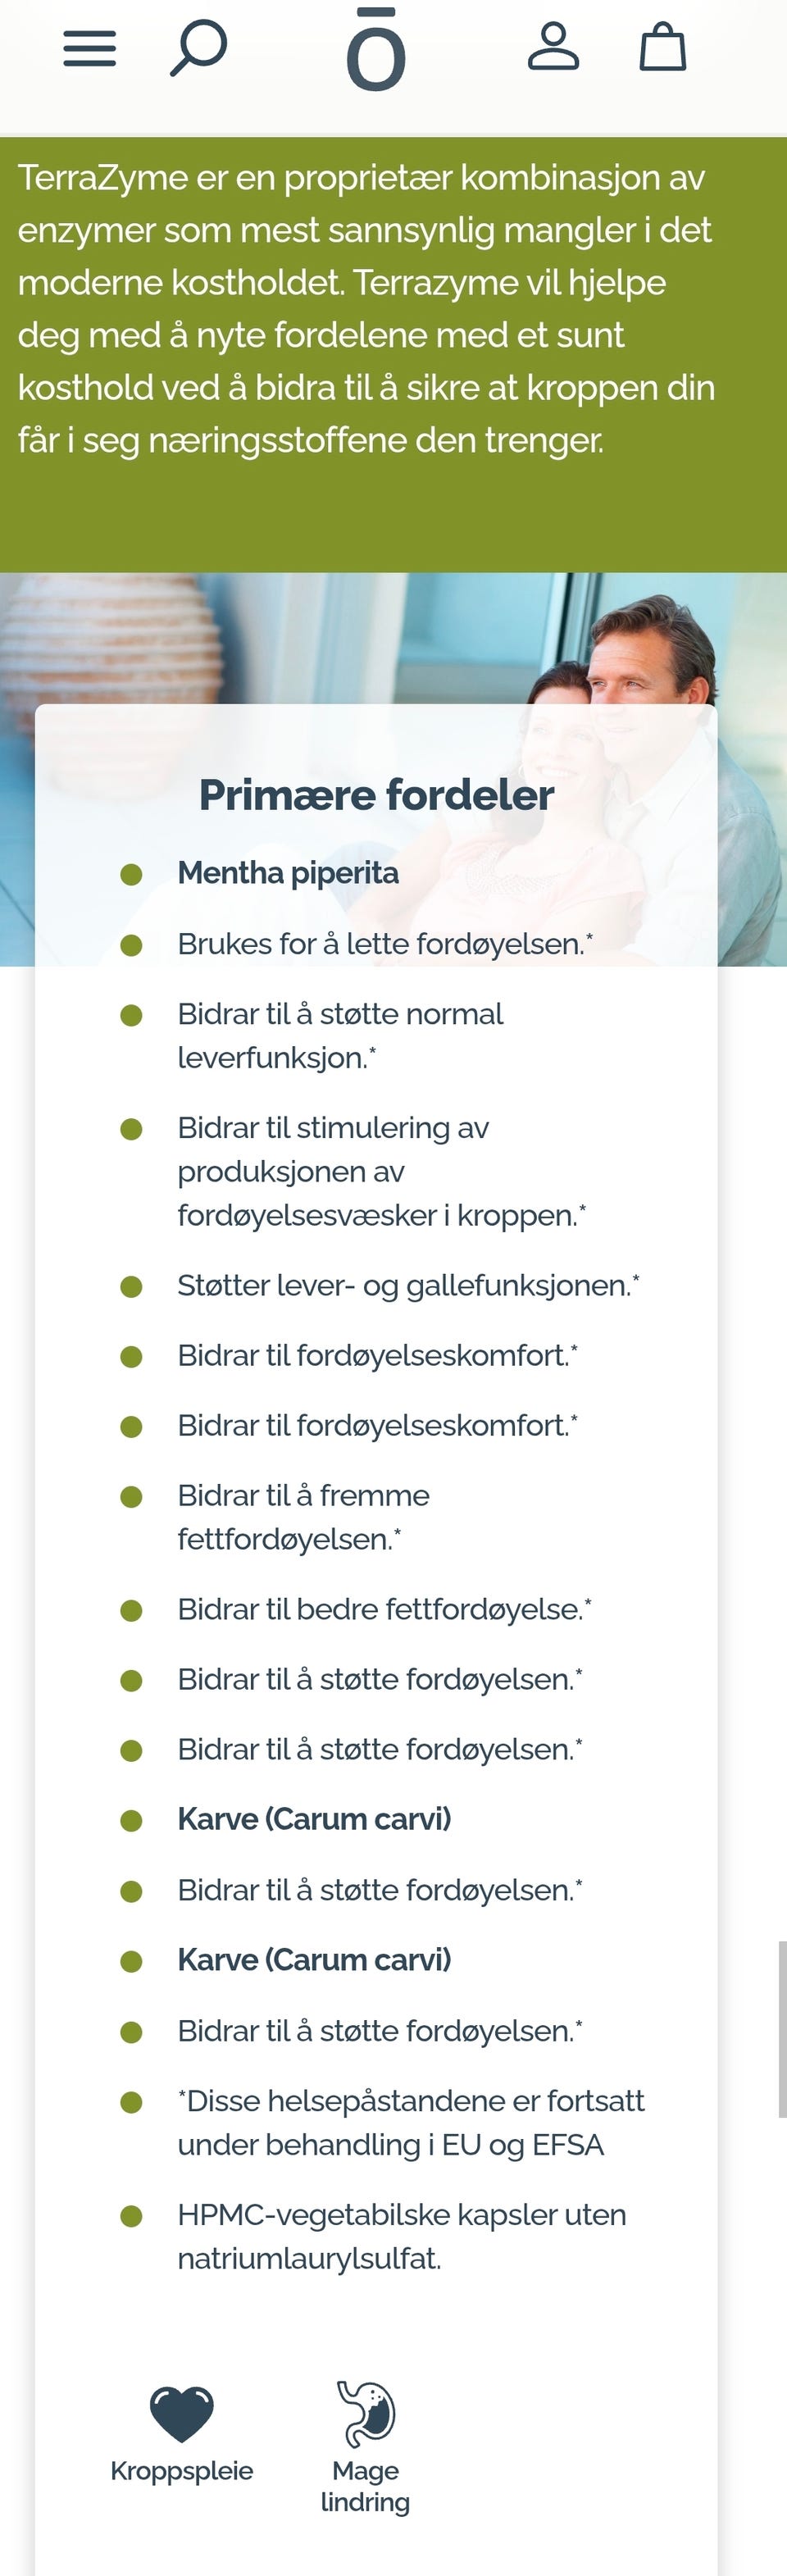Click the EU og EFSA disclaimer text
787x2576 pixels.
click(410, 2123)
